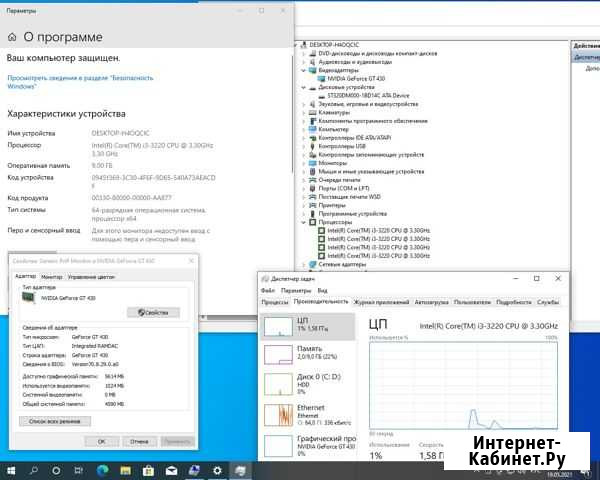Maximize the Task Manager window

coord(536,279)
